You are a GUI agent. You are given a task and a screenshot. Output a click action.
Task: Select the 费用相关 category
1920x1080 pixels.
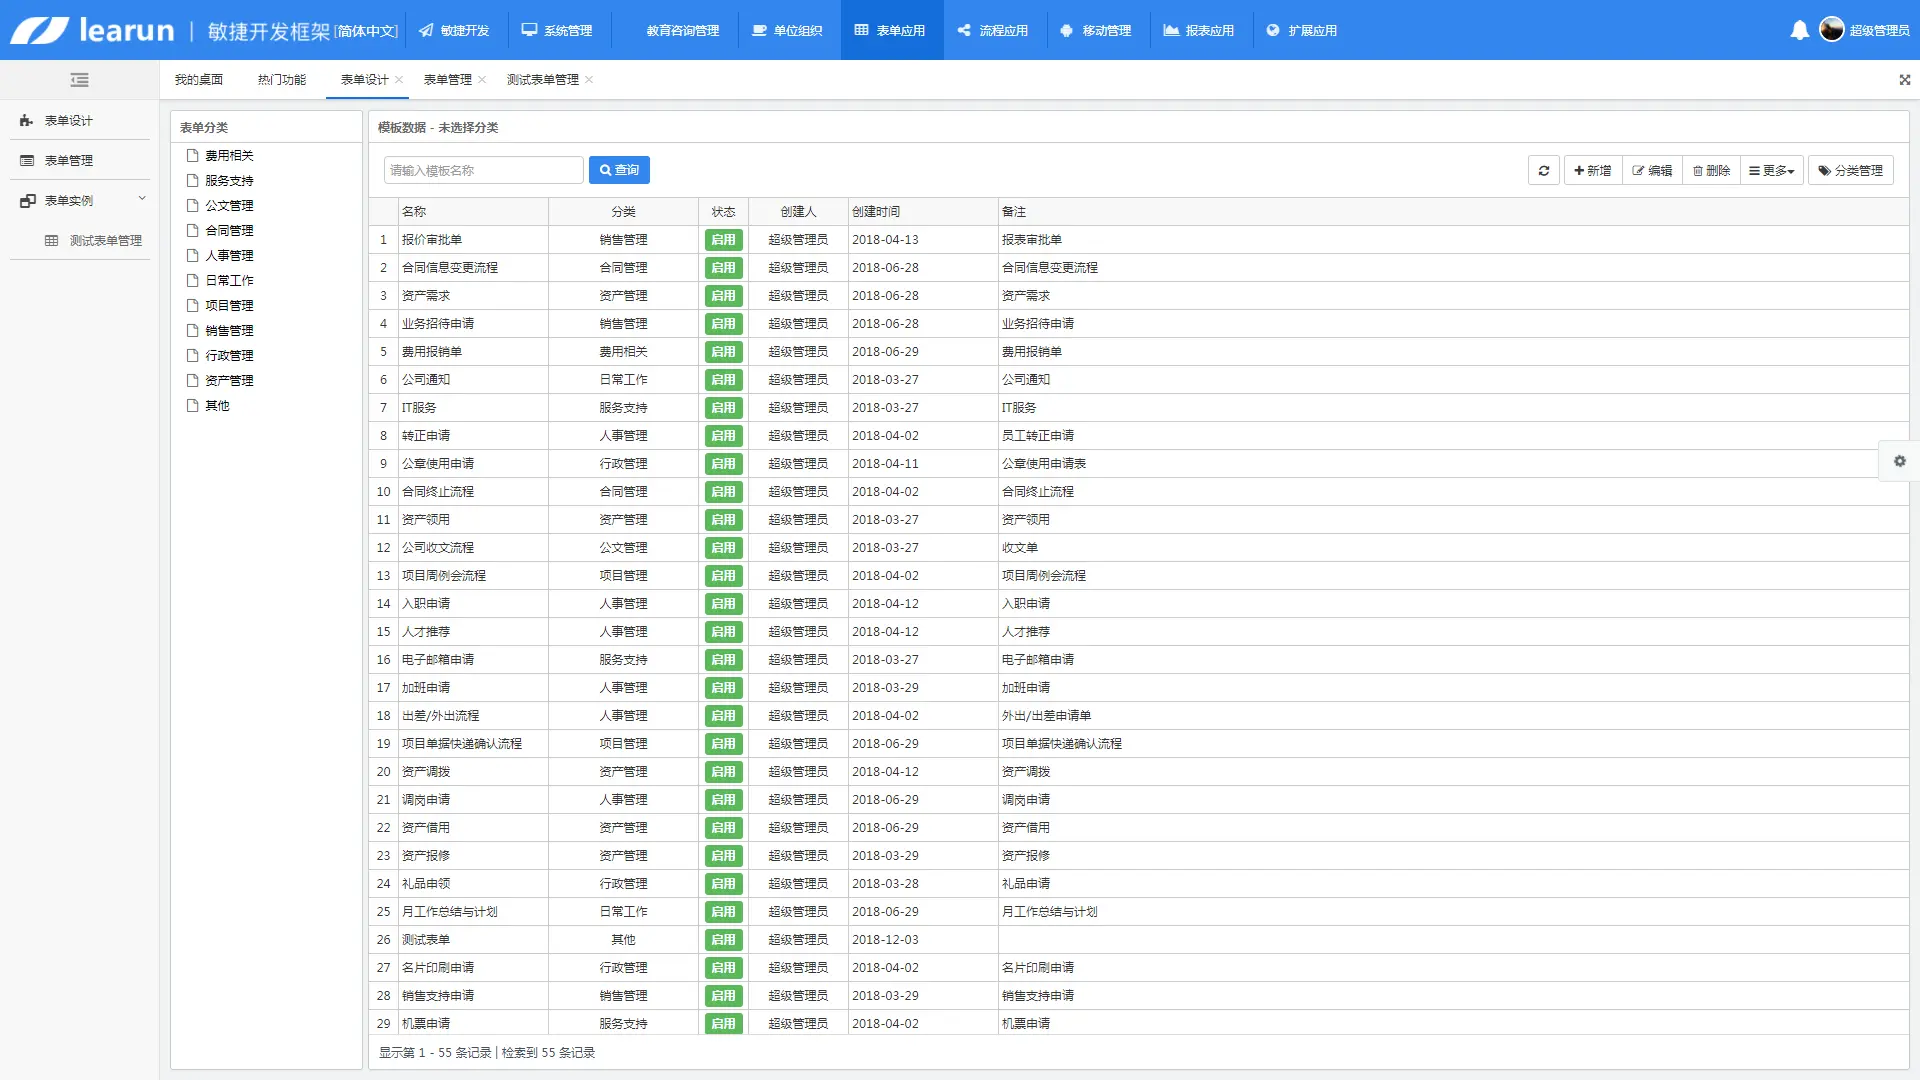pos(229,155)
